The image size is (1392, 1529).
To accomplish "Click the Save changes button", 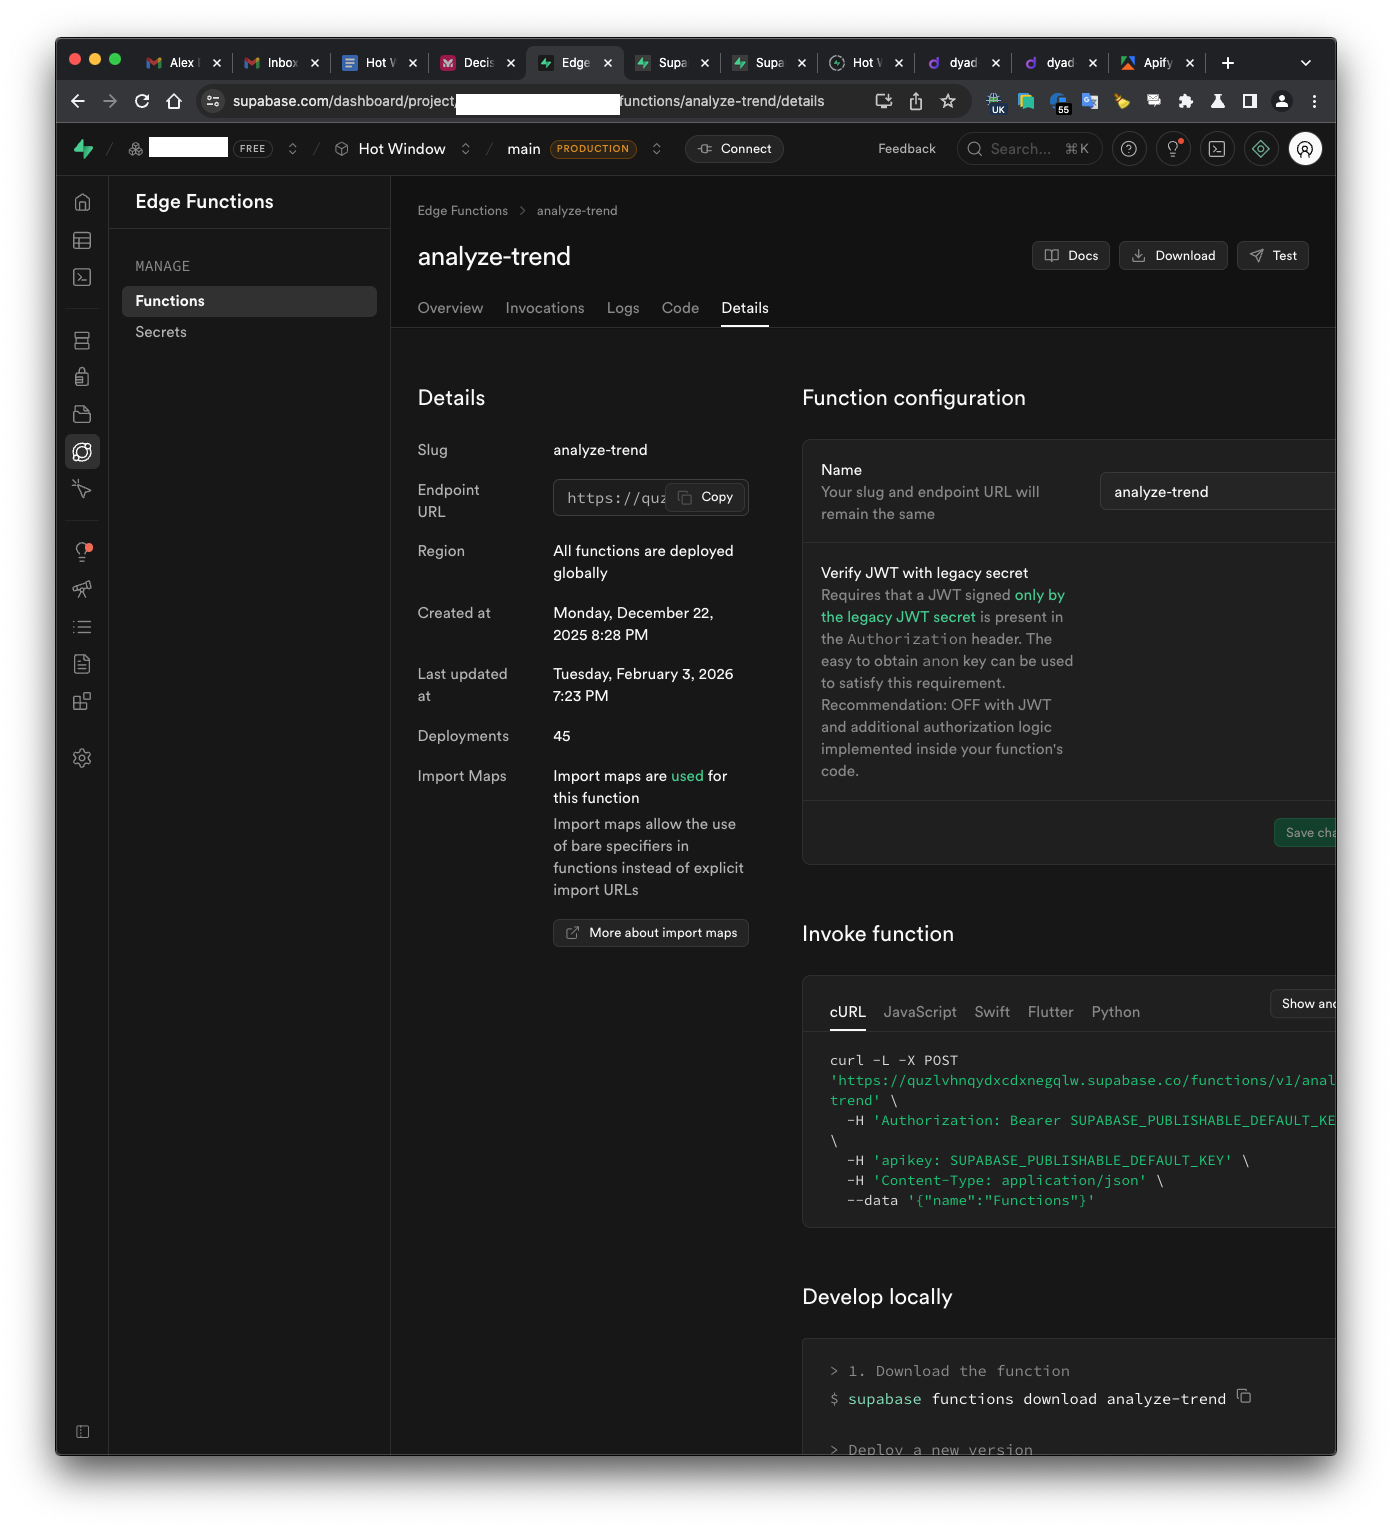I will [1305, 832].
